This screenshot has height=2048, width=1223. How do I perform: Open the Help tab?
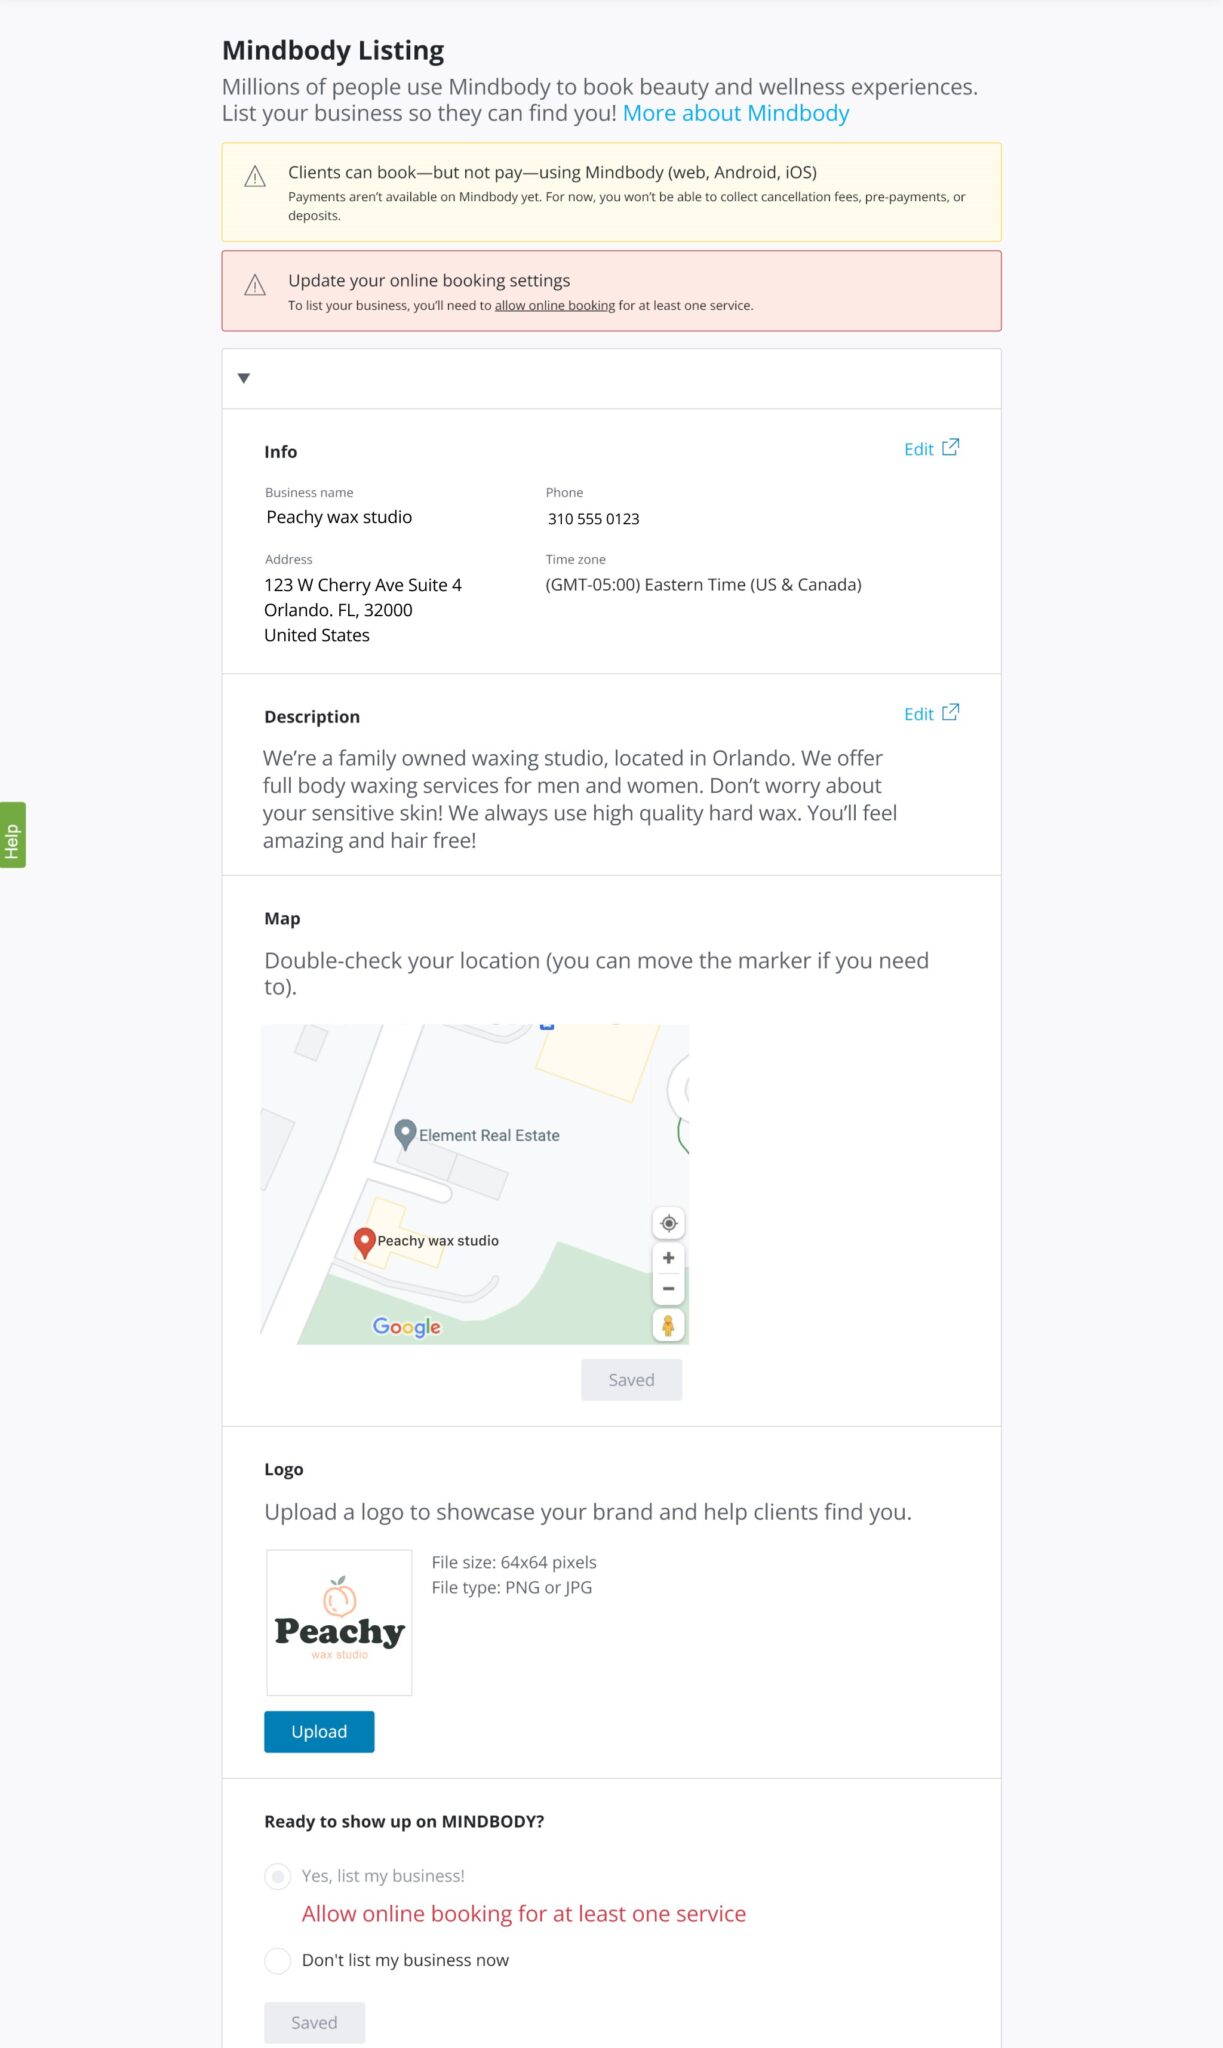click(12, 837)
